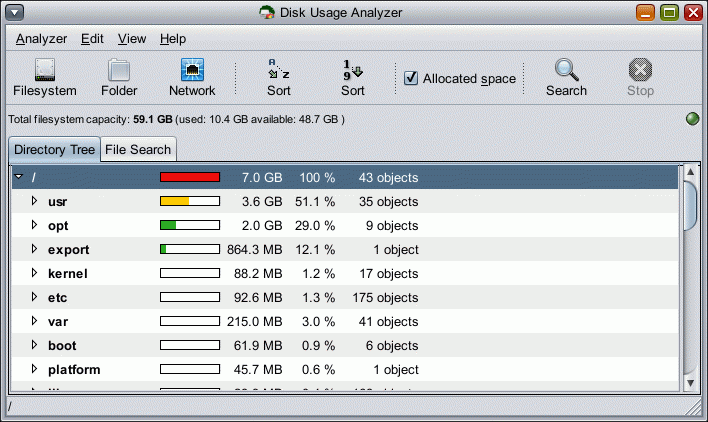Open the View menu
This screenshot has width=708, height=422.
(131, 39)
